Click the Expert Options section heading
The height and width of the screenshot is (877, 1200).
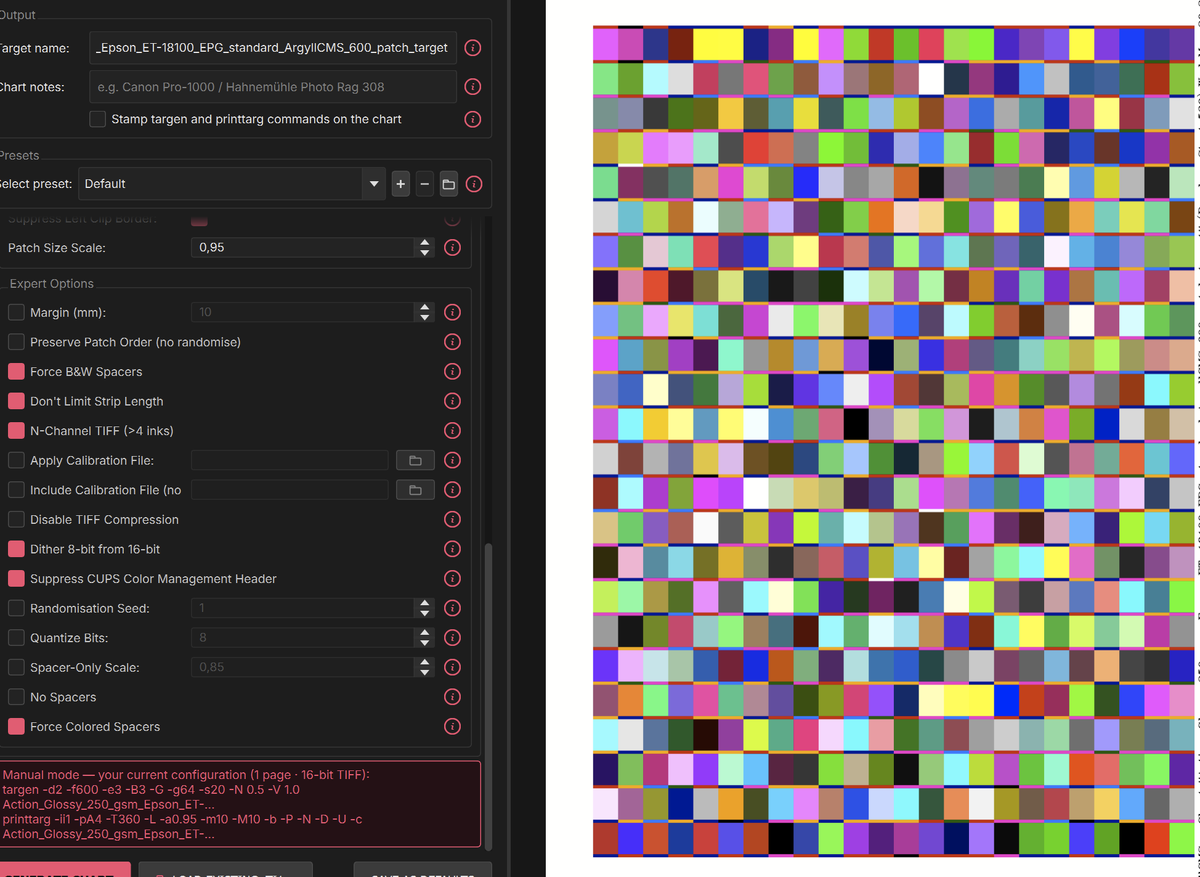[x=52, y=284]
